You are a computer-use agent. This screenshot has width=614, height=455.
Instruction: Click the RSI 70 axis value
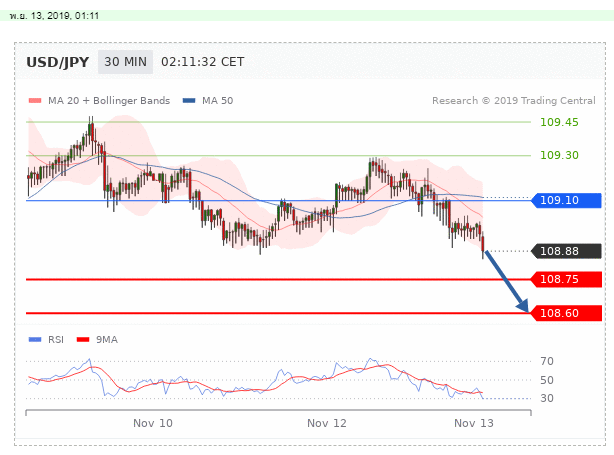547,361
